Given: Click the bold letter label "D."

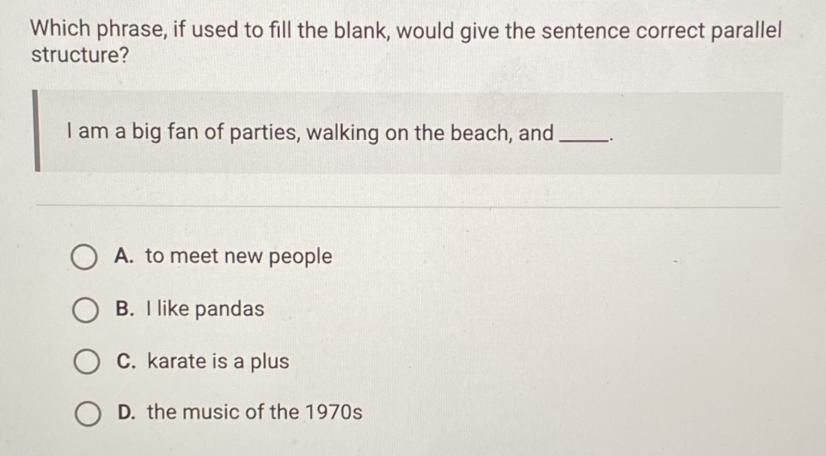Looking at the screenshot, I should click(127, 412).
